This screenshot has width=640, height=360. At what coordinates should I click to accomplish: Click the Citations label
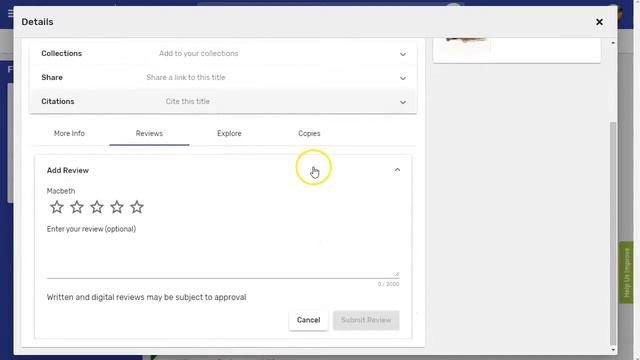click(58, 102)
